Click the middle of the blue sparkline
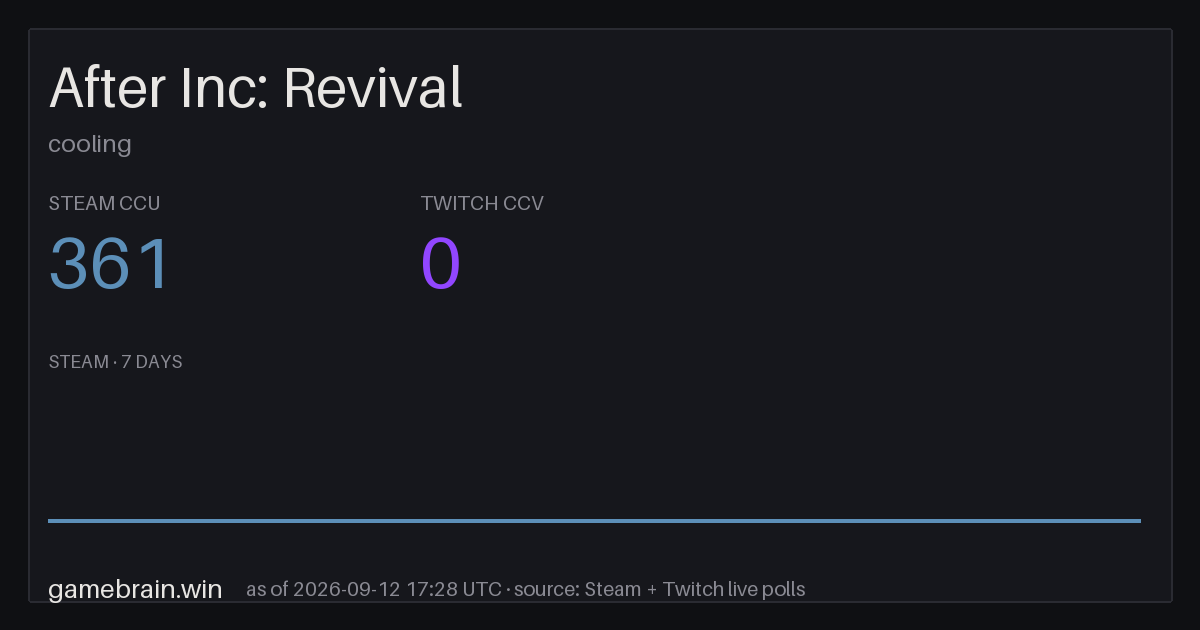This screenshot has height=630, width=1200. tap(594, 520)
